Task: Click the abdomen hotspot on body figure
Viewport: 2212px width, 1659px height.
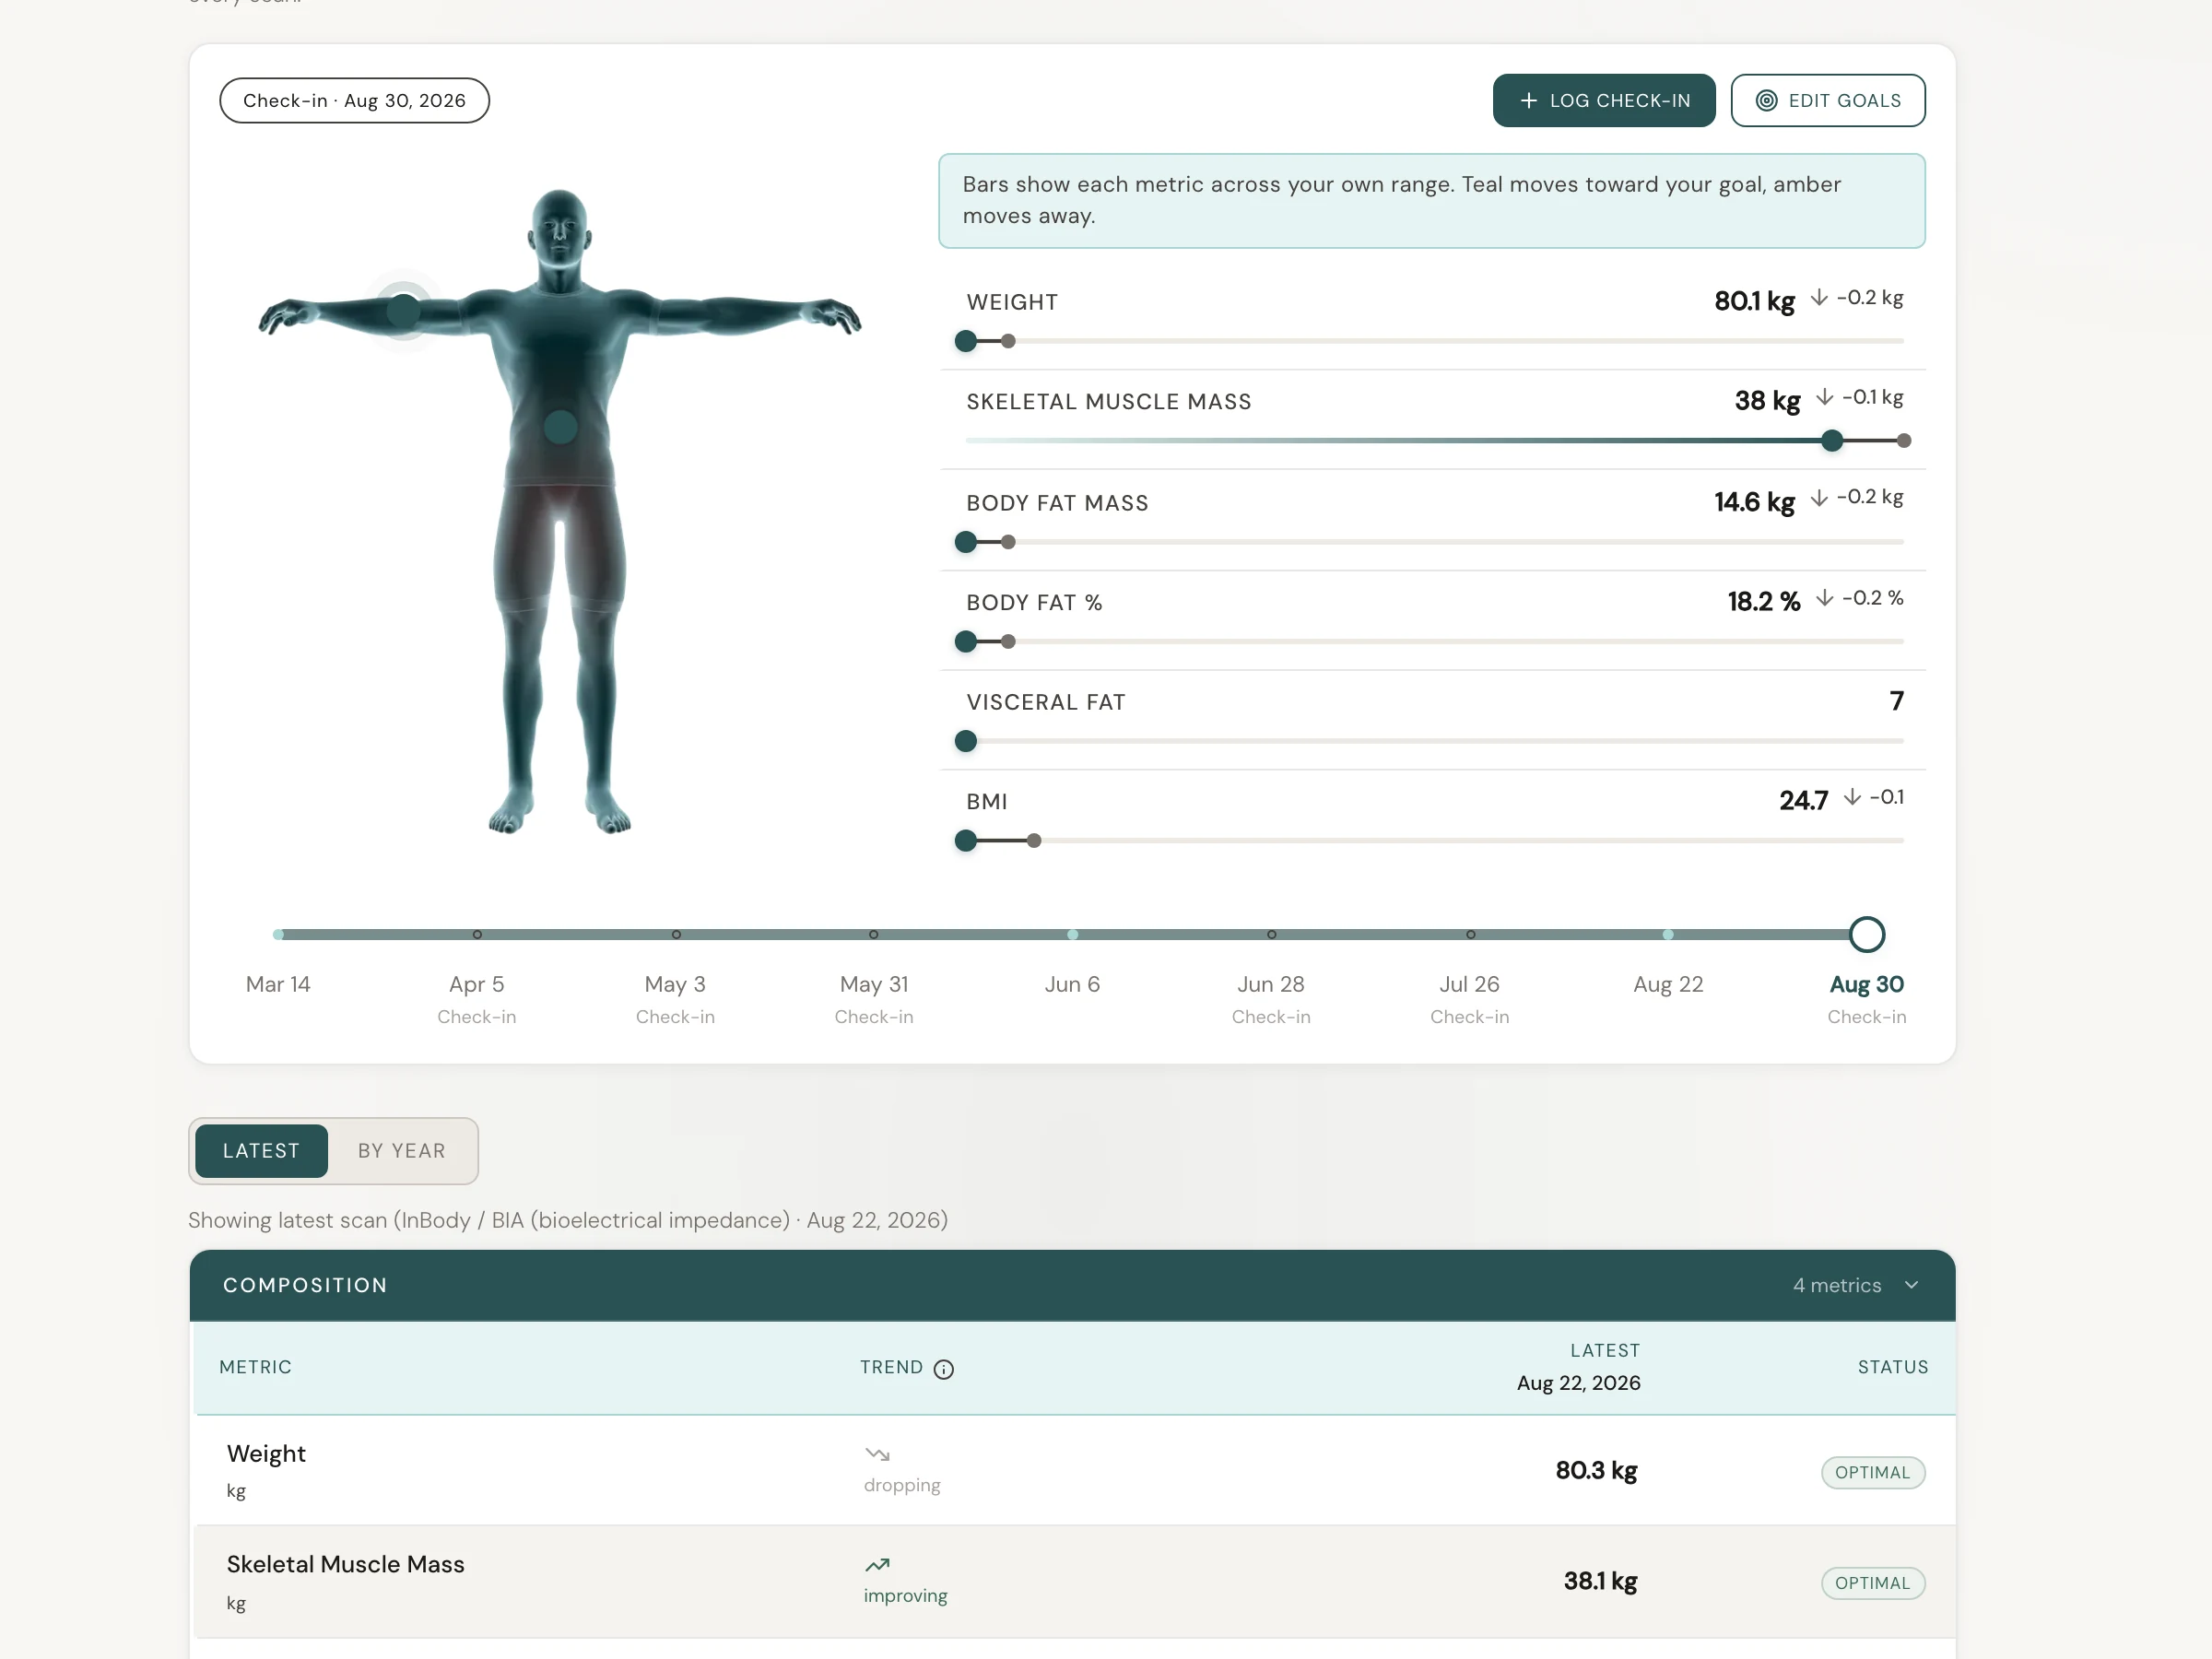Action: pyautogui.click(x=560, y=427)
